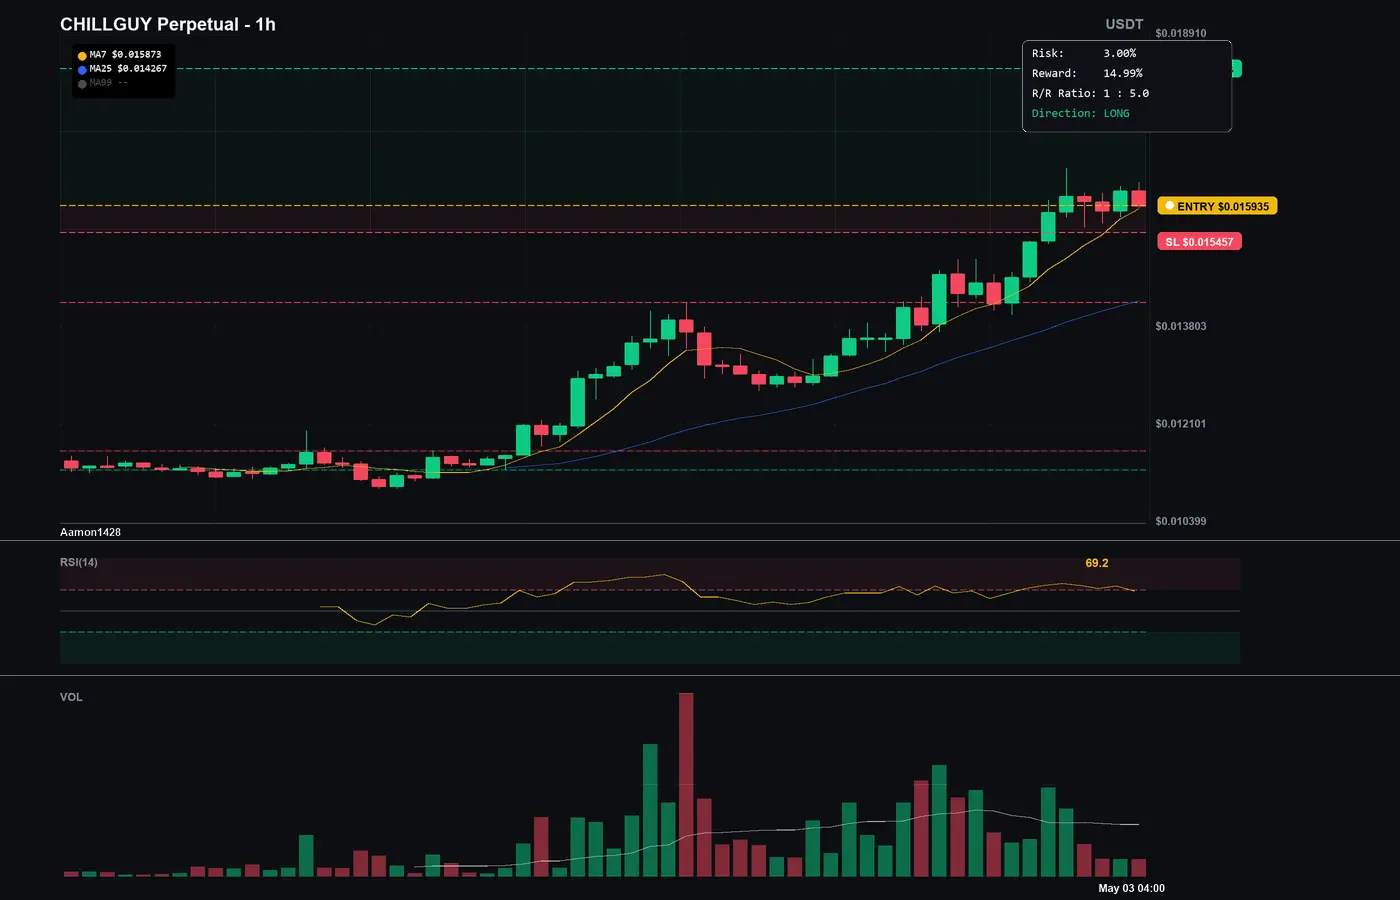Click the ENTRY $0.015935 price label
The image size is (1400, 900).
coord(1217,206)
